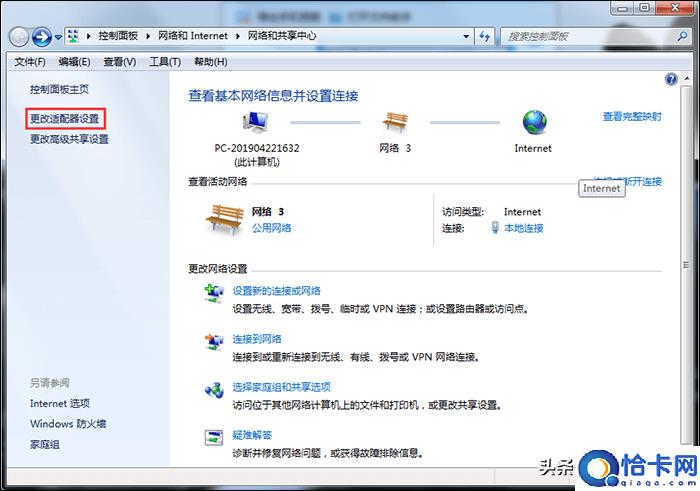
Task: Click the large bench icon for 网络 3
Action: [x=225, y=219]
